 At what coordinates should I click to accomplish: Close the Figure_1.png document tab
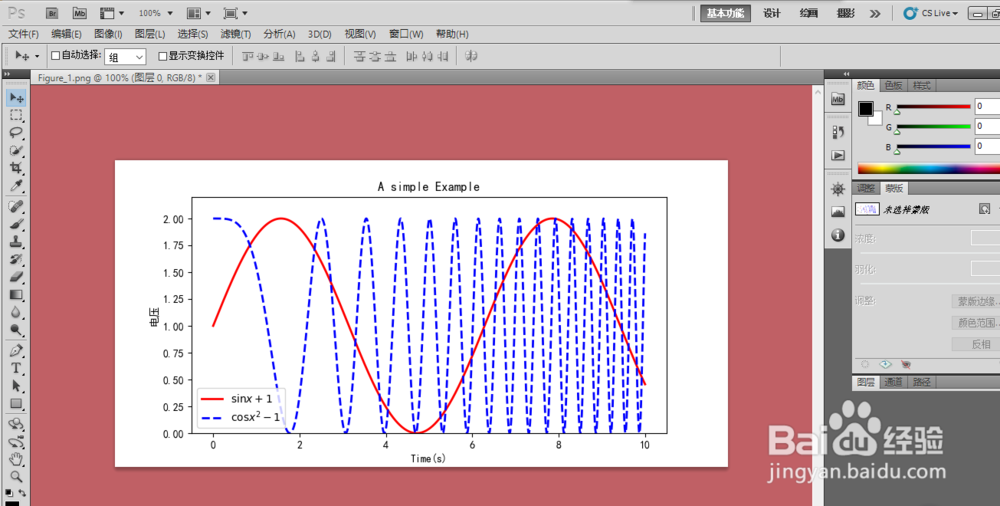click(210, 77)
